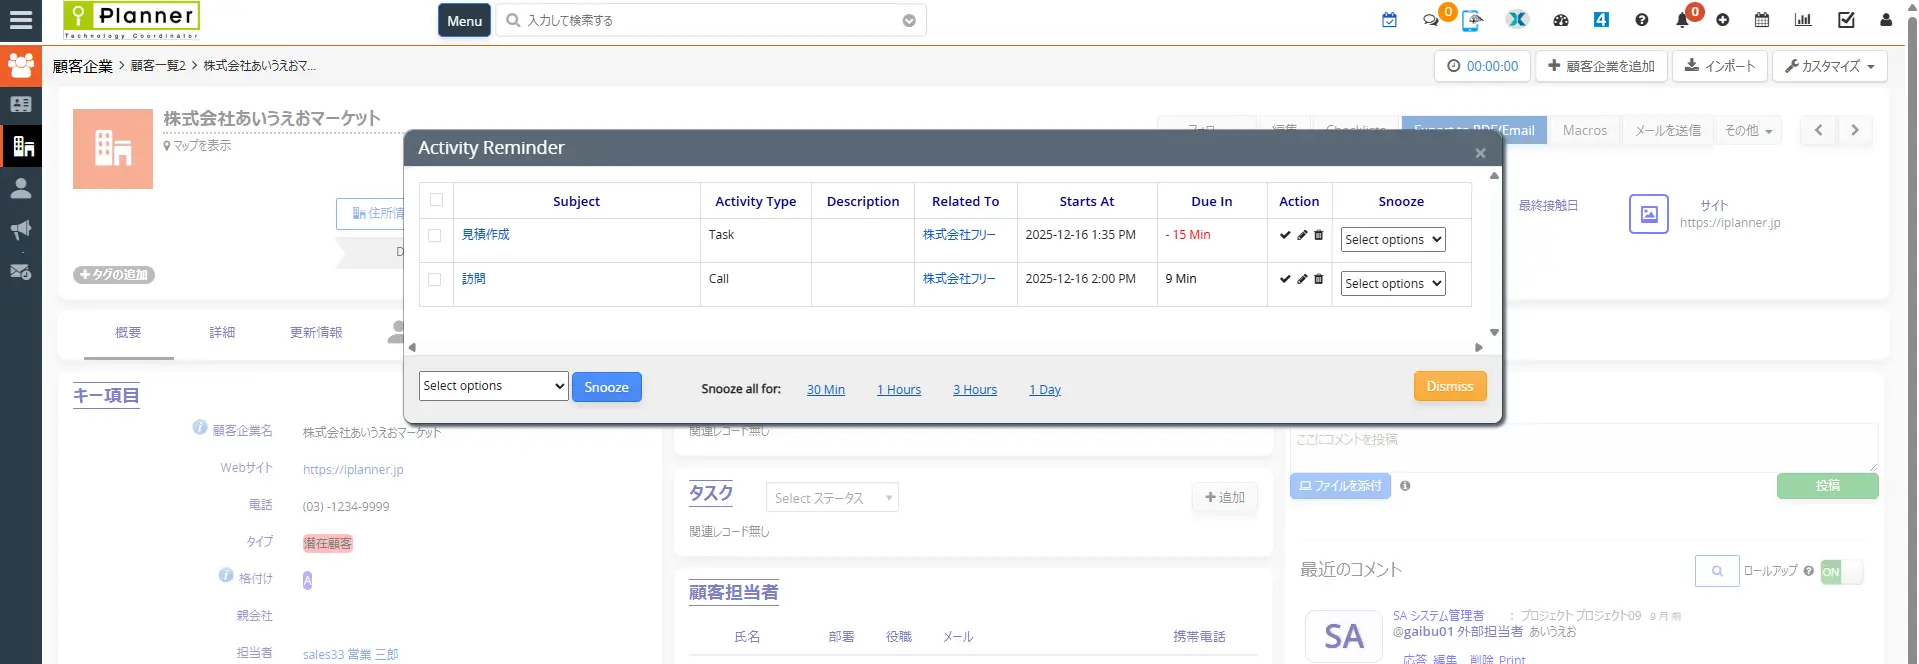1919x664 pixels.
Task: Click the hamburger menu icon
Action: click(x=21, y=20)
